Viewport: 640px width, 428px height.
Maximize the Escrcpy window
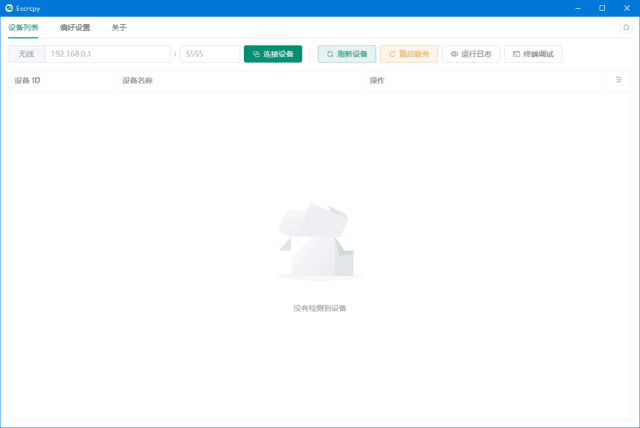pyautogui.click(x=601, y=8)
